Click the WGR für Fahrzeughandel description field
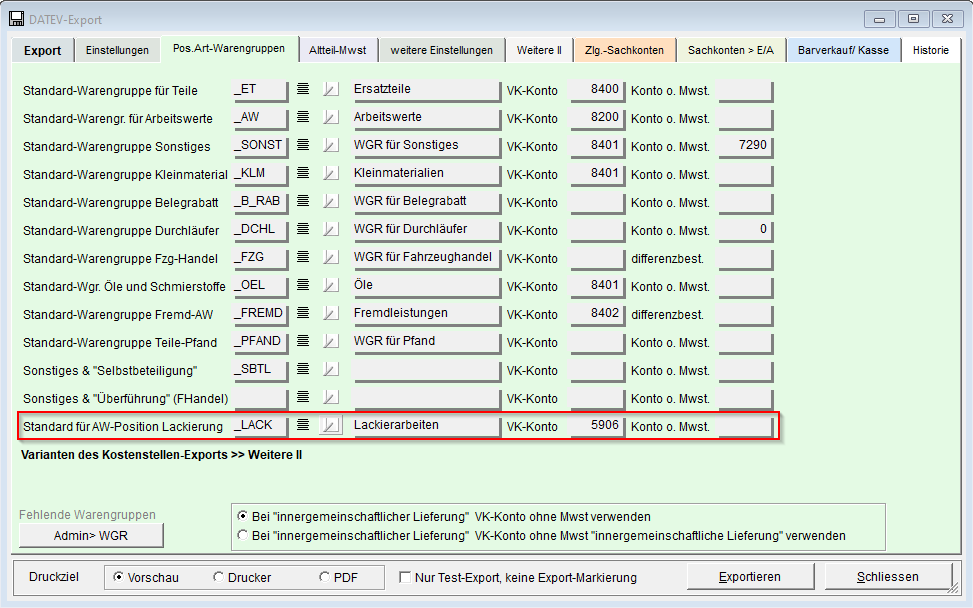 click(x=426, y=258)
